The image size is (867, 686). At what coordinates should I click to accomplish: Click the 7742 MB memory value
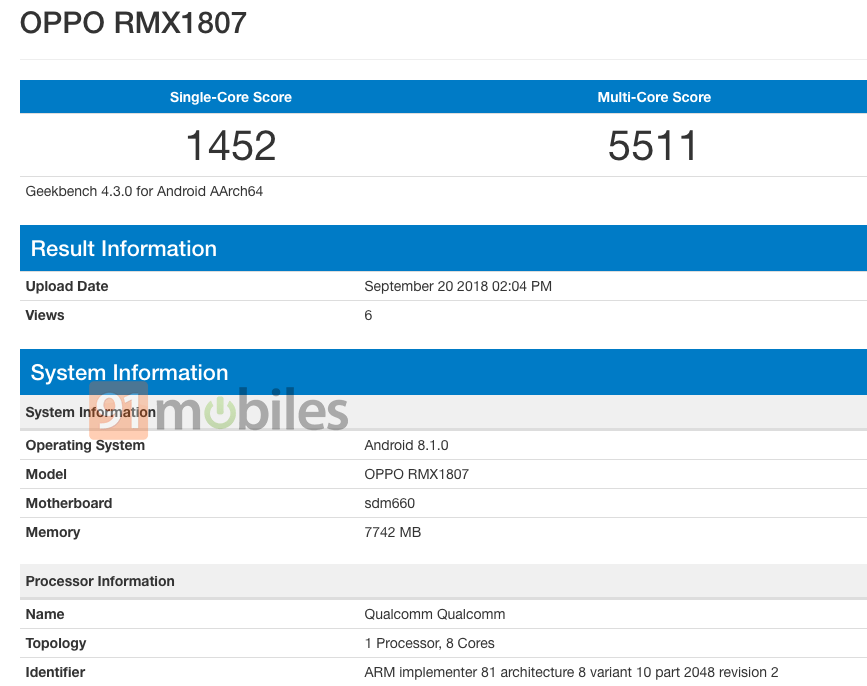(x=392, y=532)
